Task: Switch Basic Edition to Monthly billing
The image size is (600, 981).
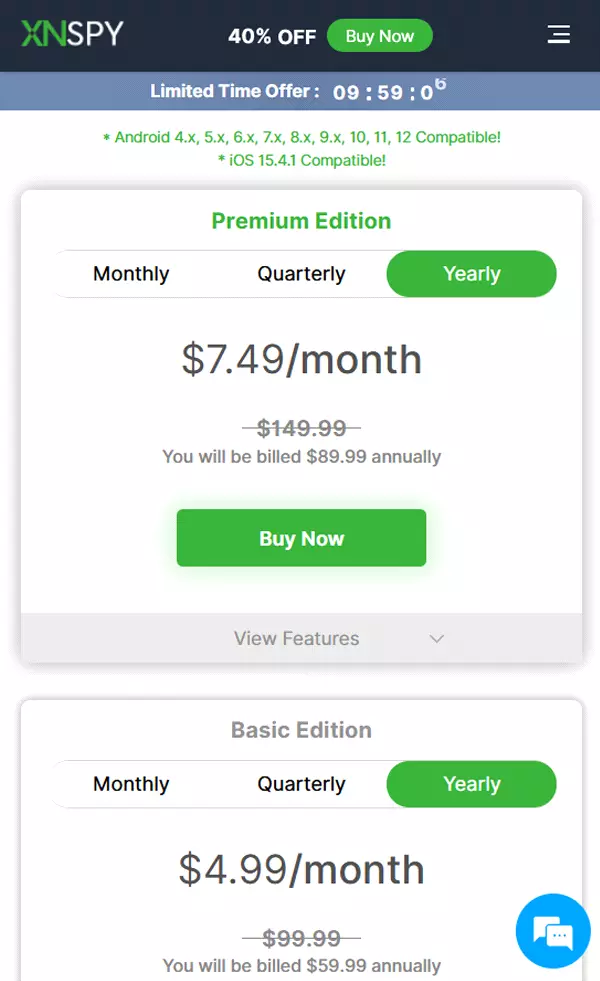Action: pyautogui.click(x=131, y=784)
